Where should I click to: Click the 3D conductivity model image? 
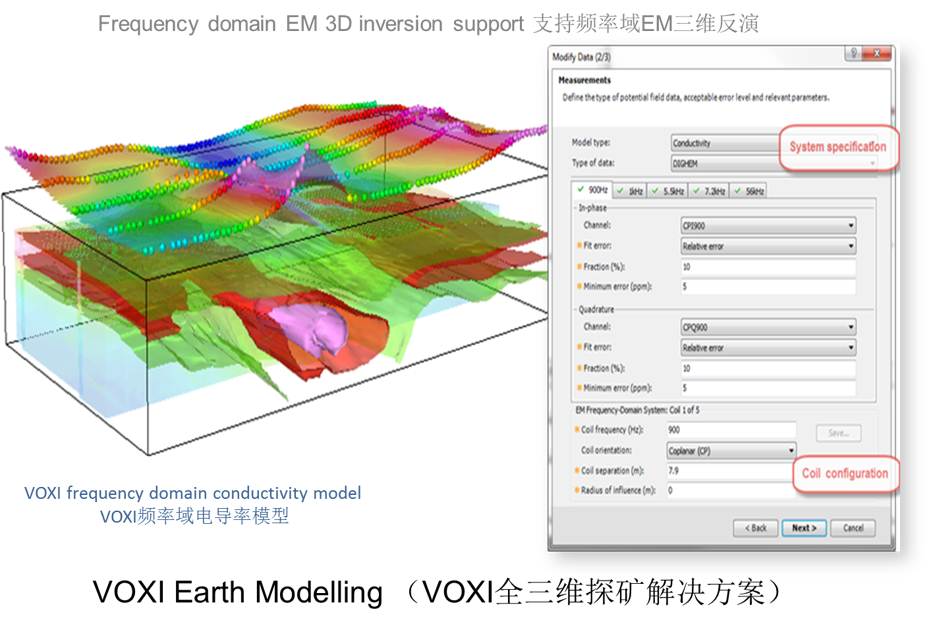point(275,277)
